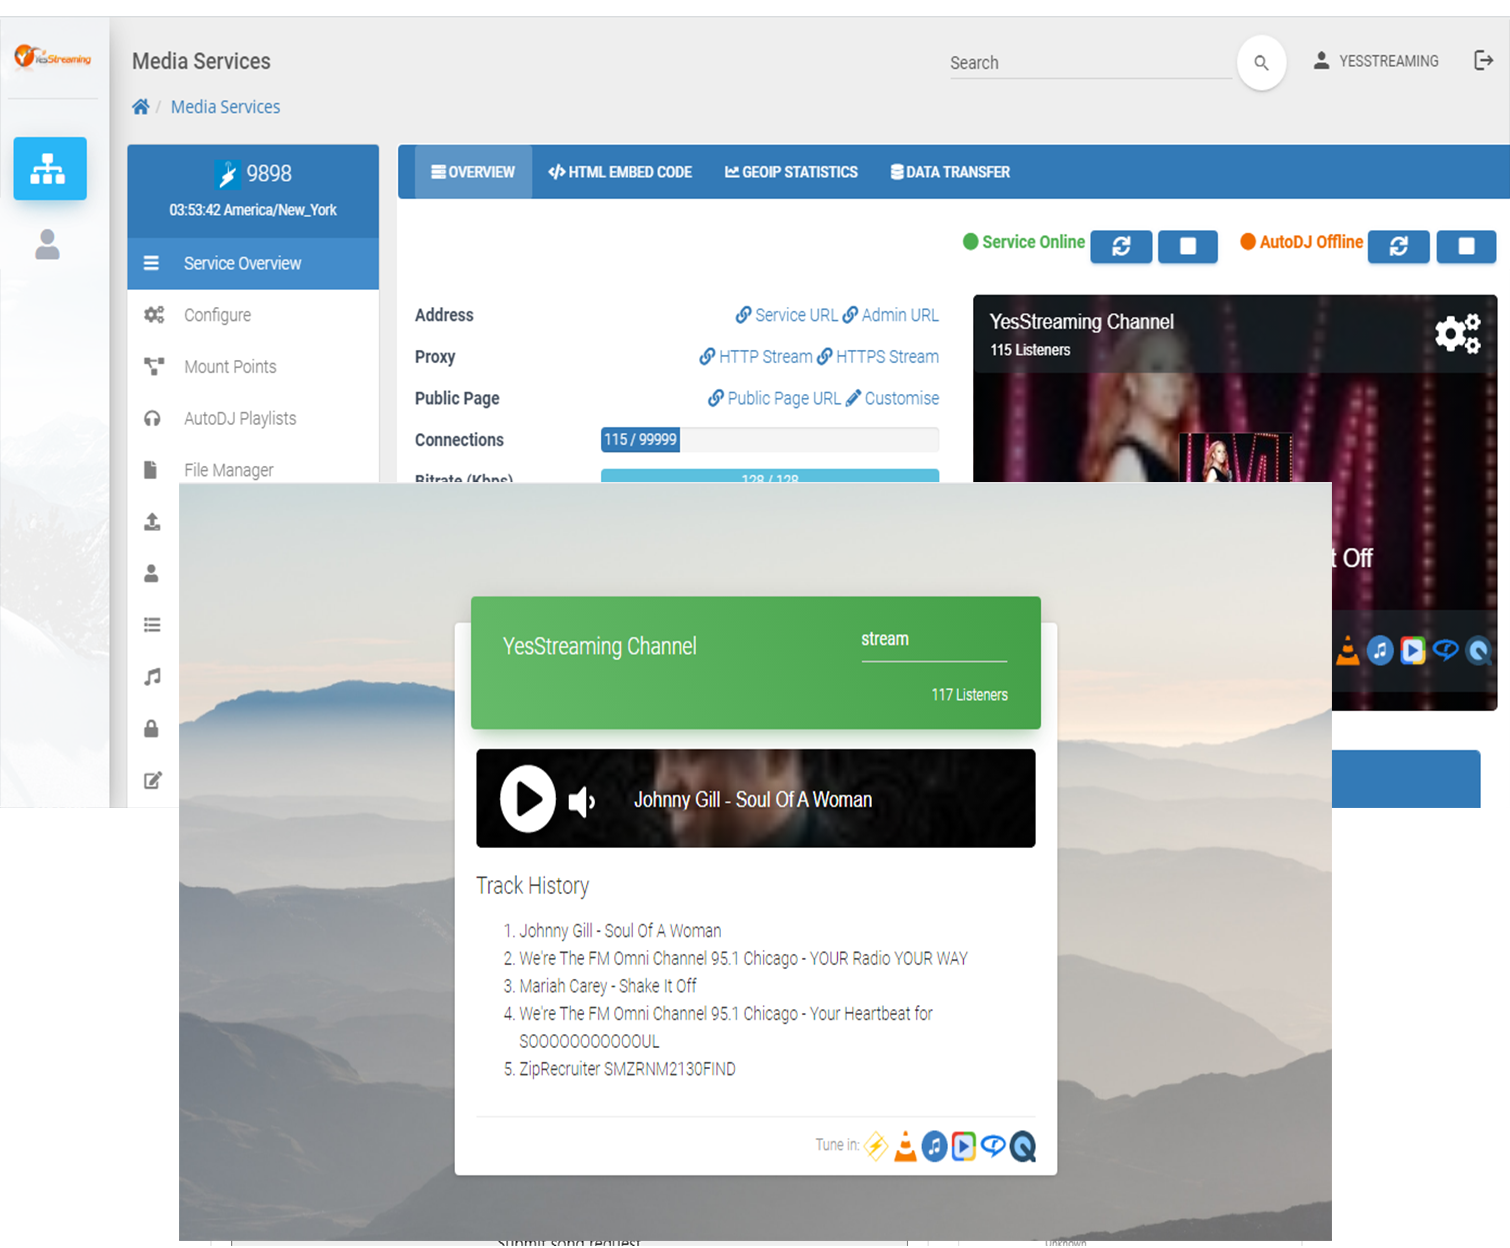Click the person icon in service sidebar
Viewport: 1510px width, 1248px height.
tap(152, 573)
